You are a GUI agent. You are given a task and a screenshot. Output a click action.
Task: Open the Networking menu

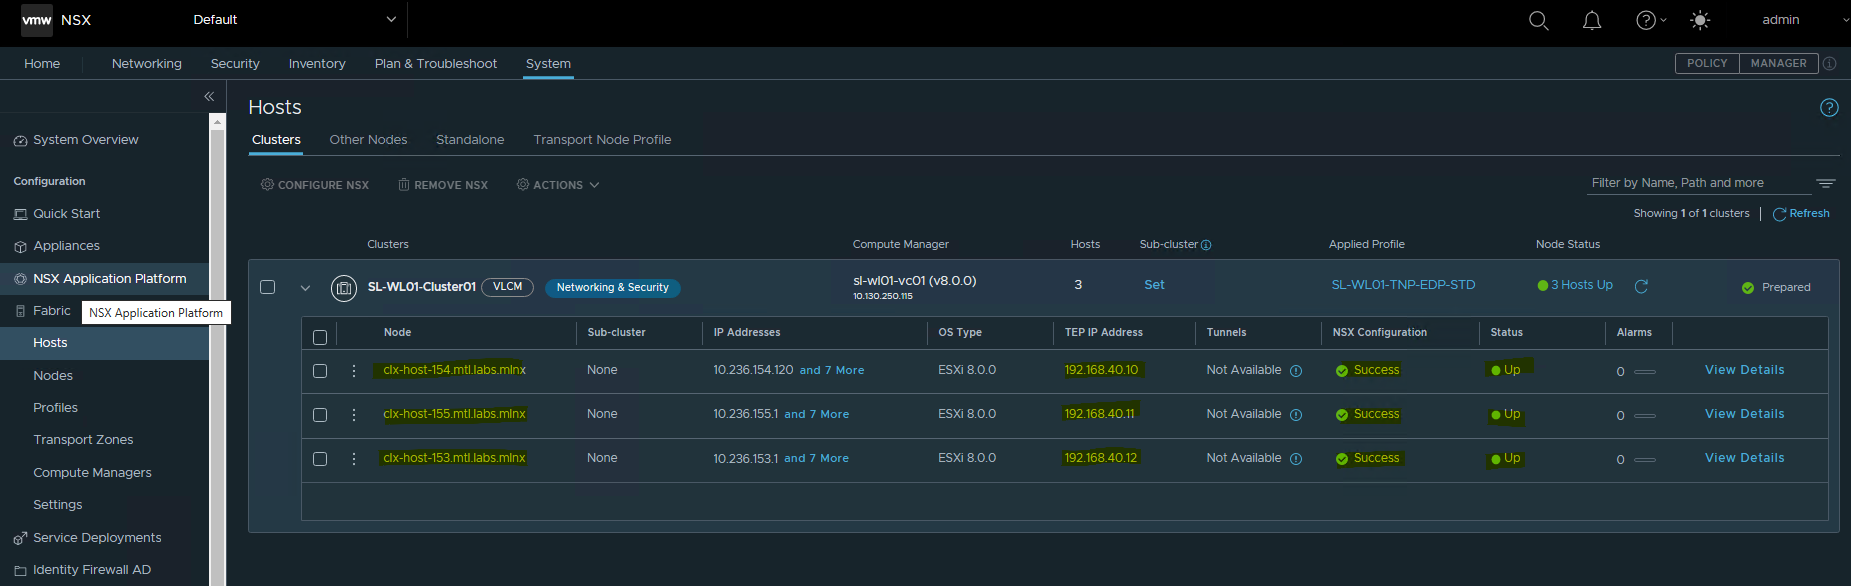(x=147, y=63)
